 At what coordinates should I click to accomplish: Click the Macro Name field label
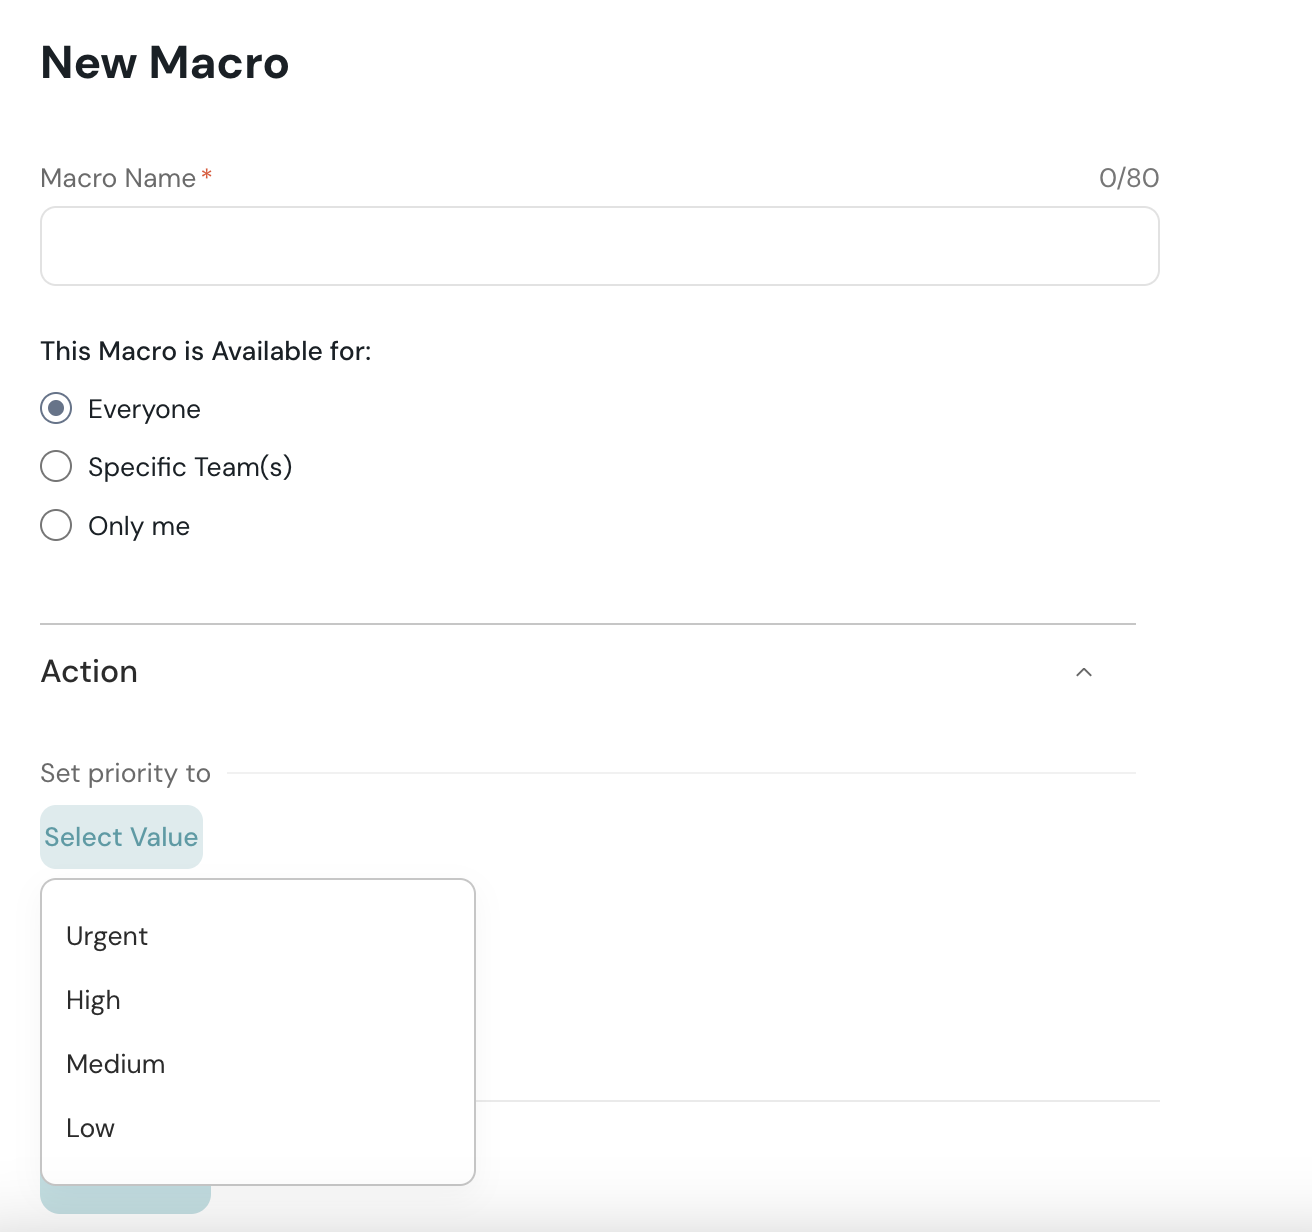(118, 178)
